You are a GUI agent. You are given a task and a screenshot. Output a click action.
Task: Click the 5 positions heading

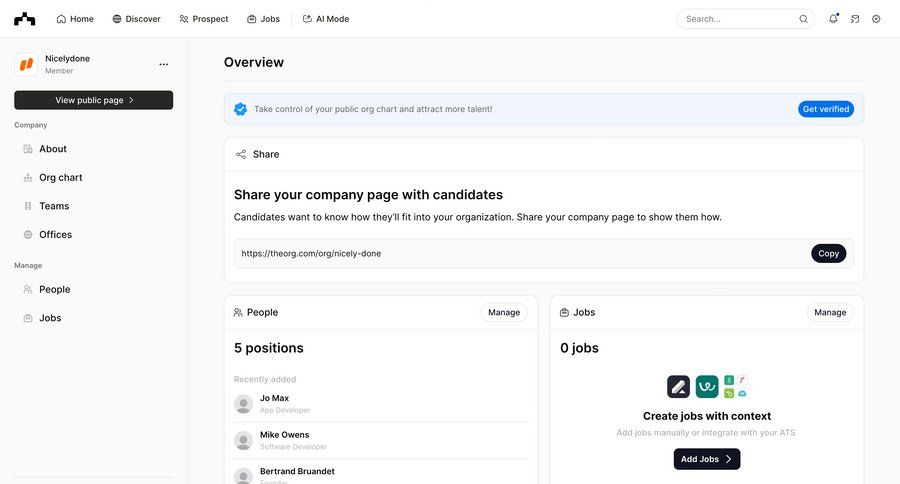(269, 348)
